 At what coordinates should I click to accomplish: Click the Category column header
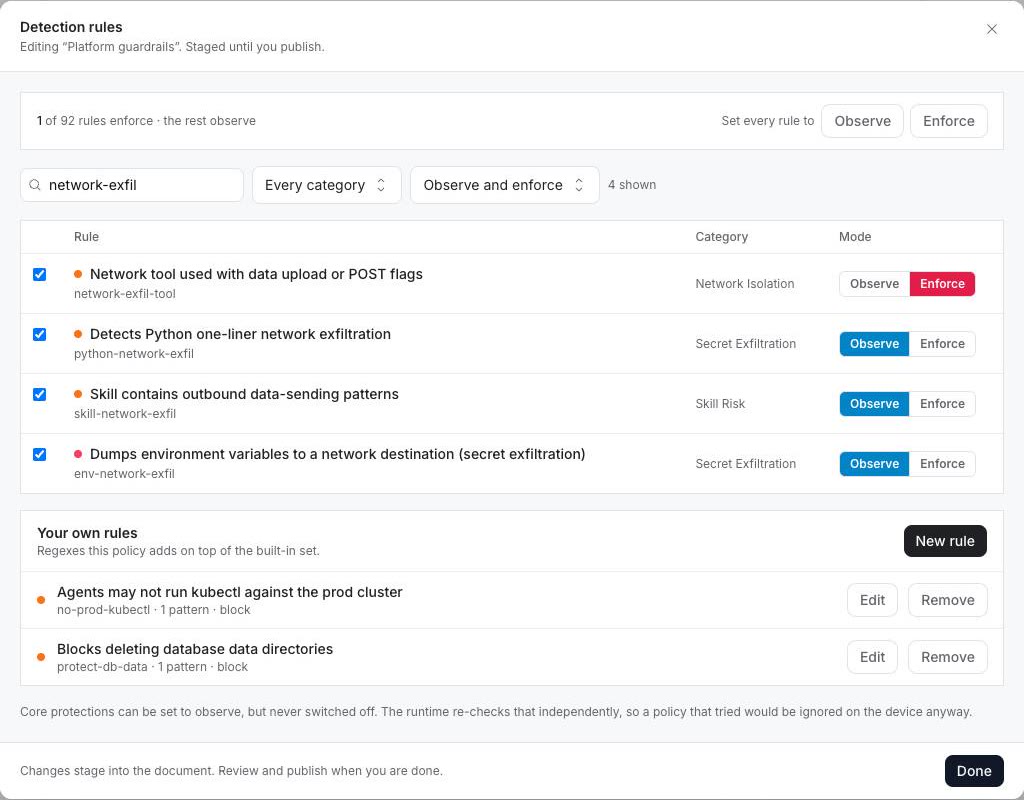pyautogui.click(x=721, y=237)
